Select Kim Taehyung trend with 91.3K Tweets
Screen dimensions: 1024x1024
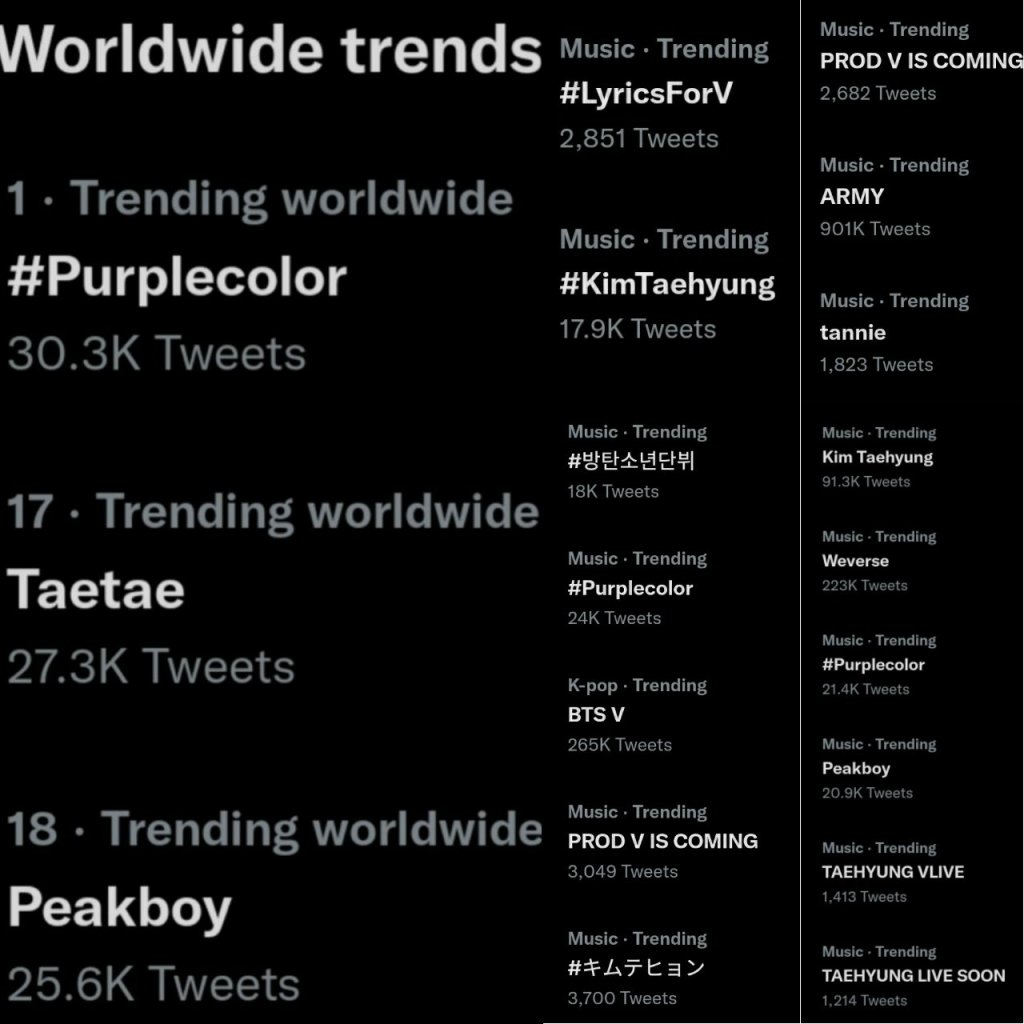pos(877,457)
